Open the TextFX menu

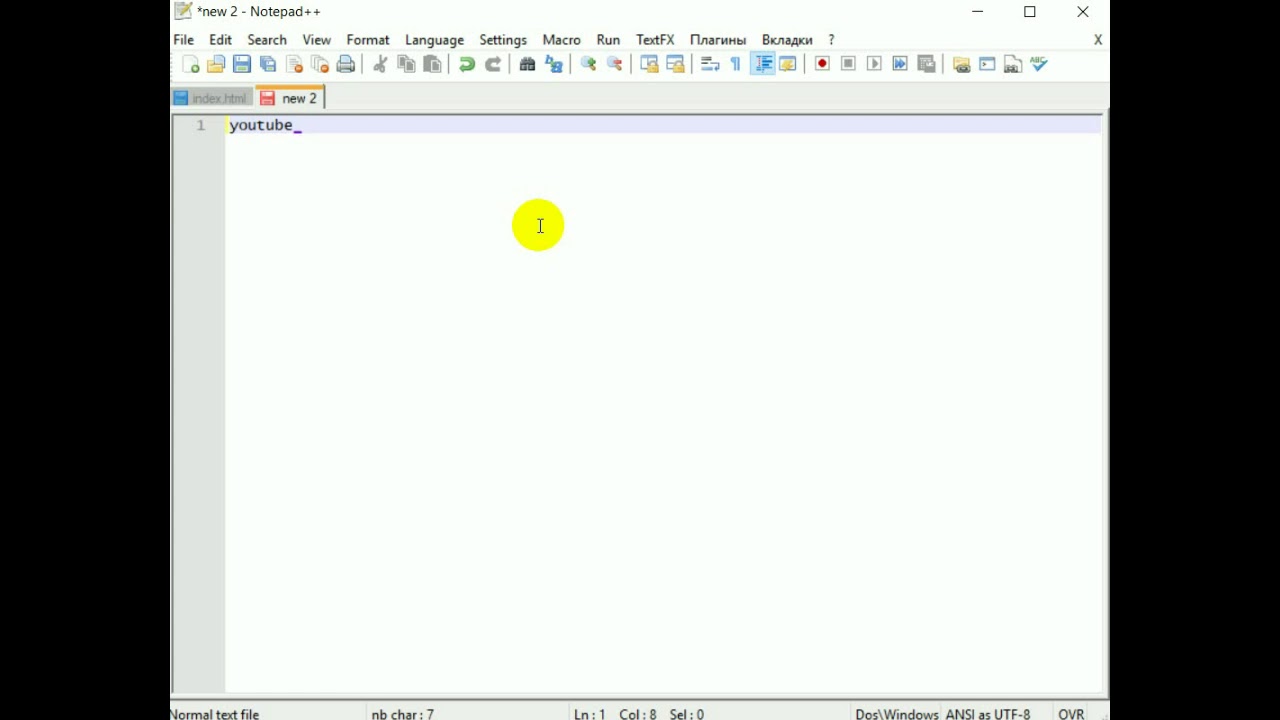(655, 40)
